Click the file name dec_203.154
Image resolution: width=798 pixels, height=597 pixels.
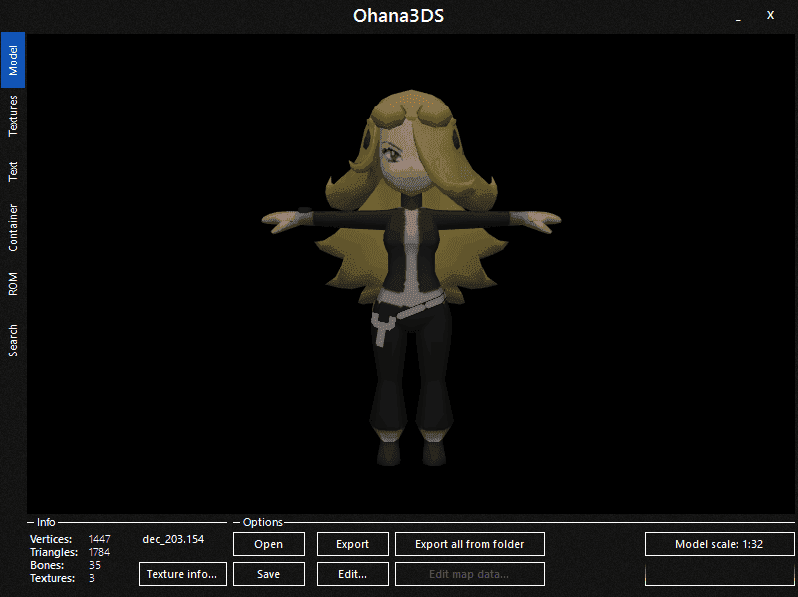click(173, 539)
